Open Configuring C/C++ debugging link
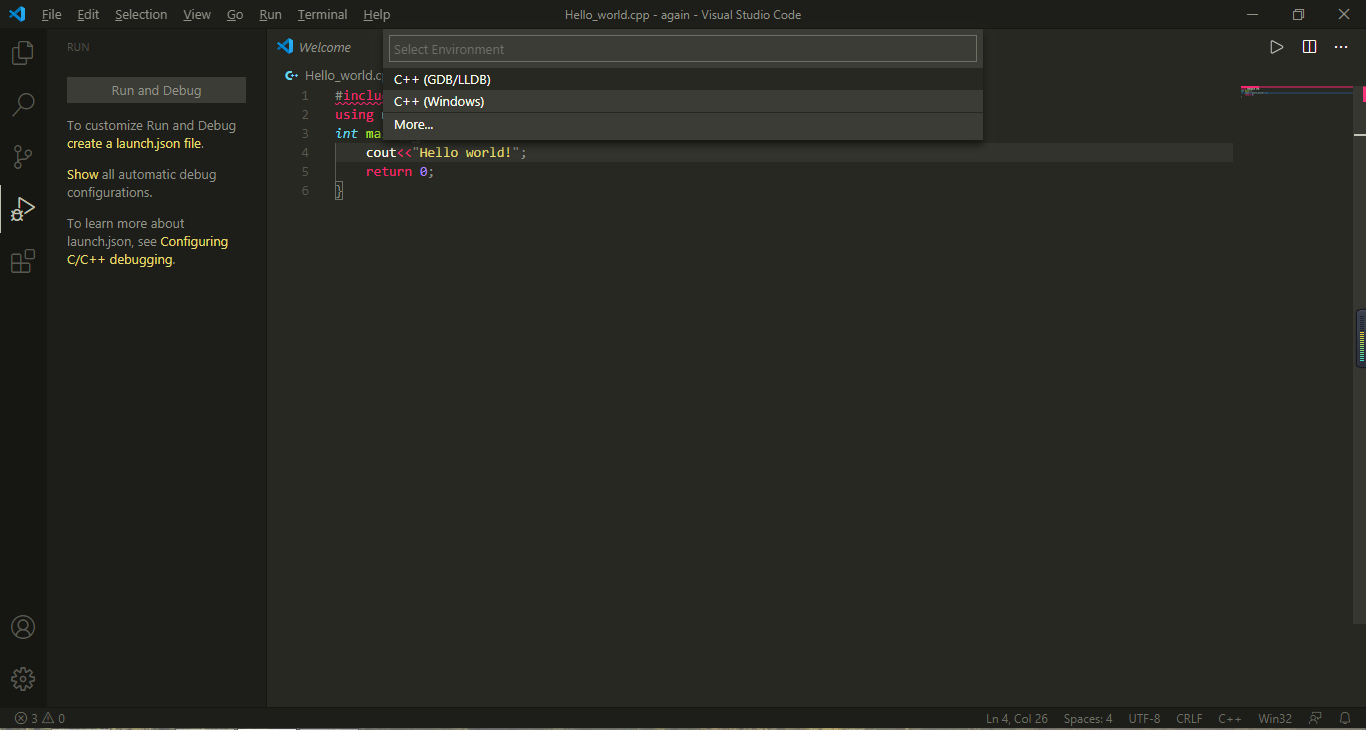The image size is (1366, 730). [x=147, y=251]
